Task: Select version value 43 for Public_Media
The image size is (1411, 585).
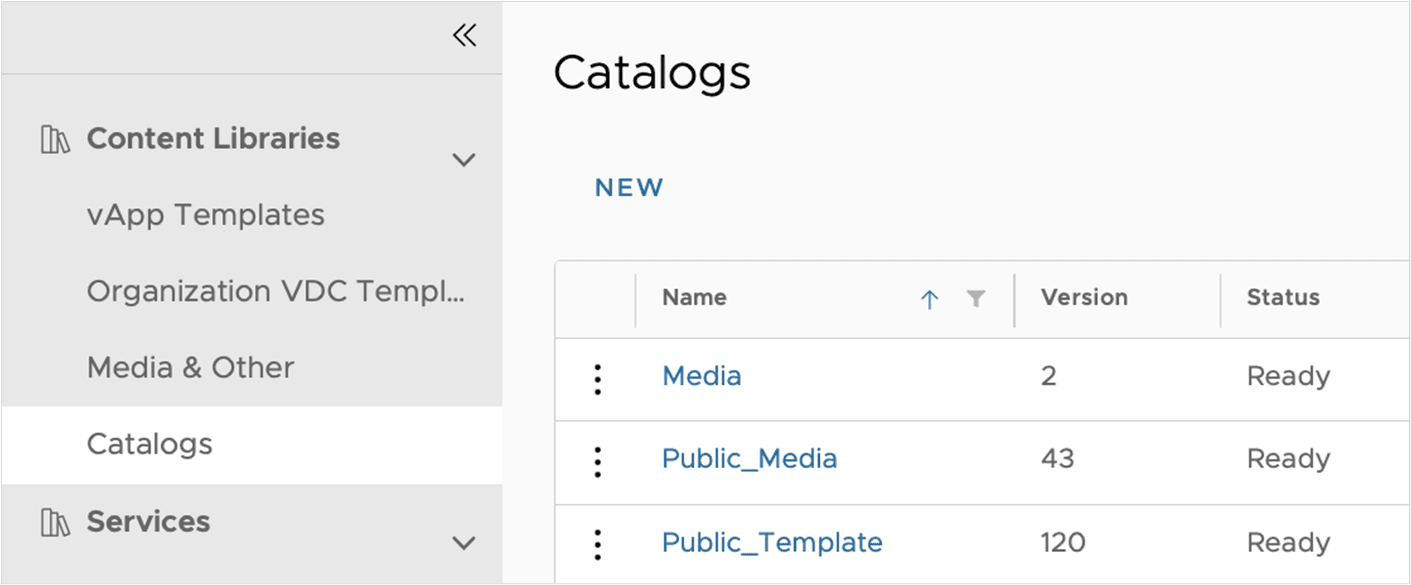Action: coord(1058,459)
